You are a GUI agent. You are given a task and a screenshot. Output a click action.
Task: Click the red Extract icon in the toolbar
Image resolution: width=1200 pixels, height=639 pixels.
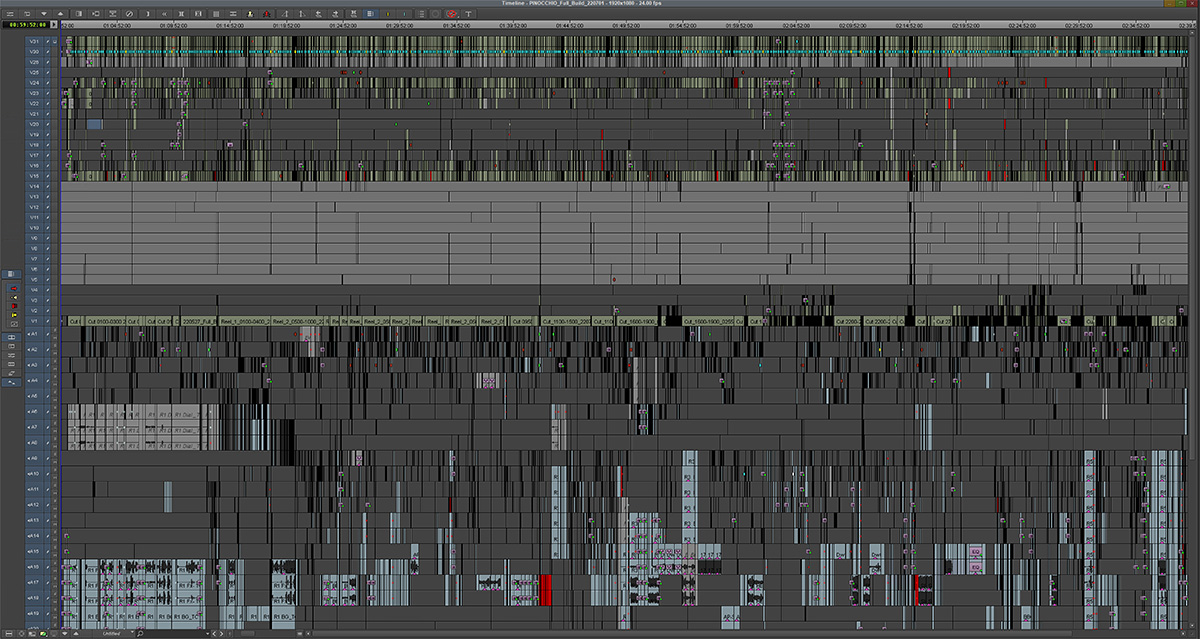(x=266, y=13)
